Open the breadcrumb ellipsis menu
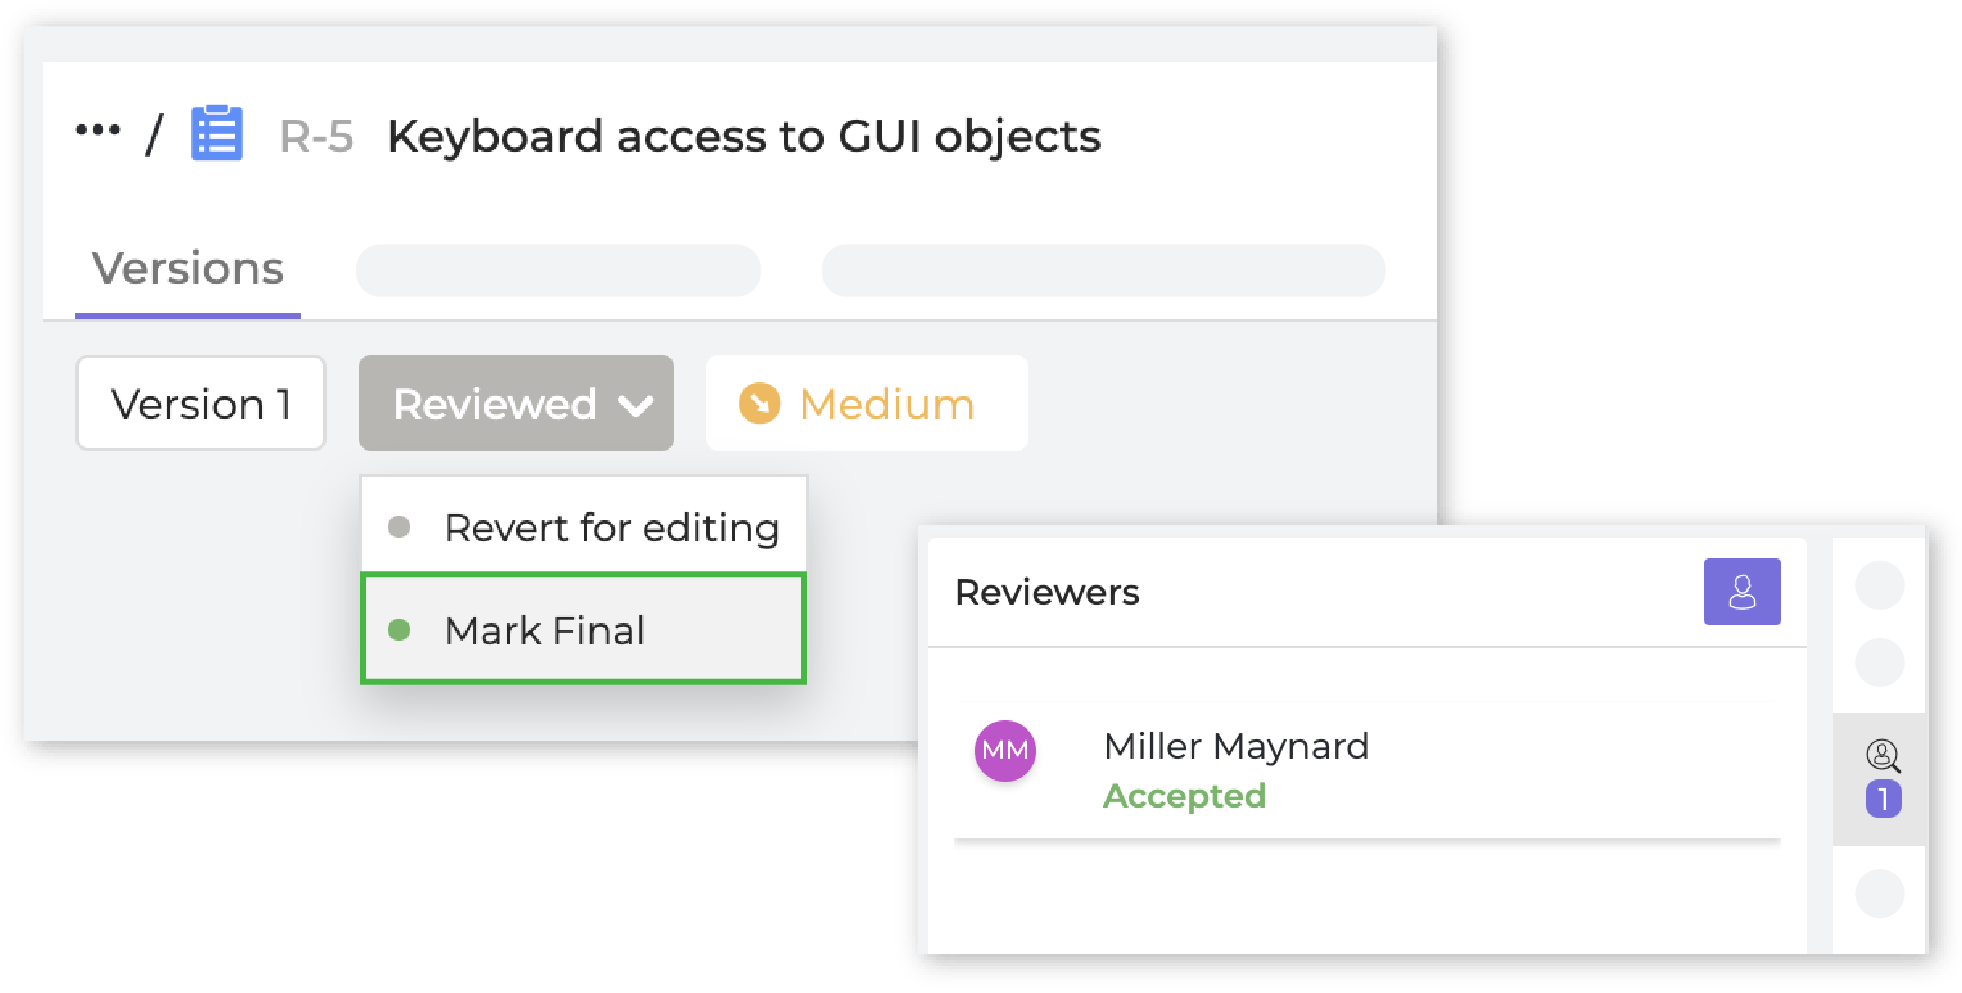Screen dimensions: 1962x993 pyautogui.click(x=98, y=130)
